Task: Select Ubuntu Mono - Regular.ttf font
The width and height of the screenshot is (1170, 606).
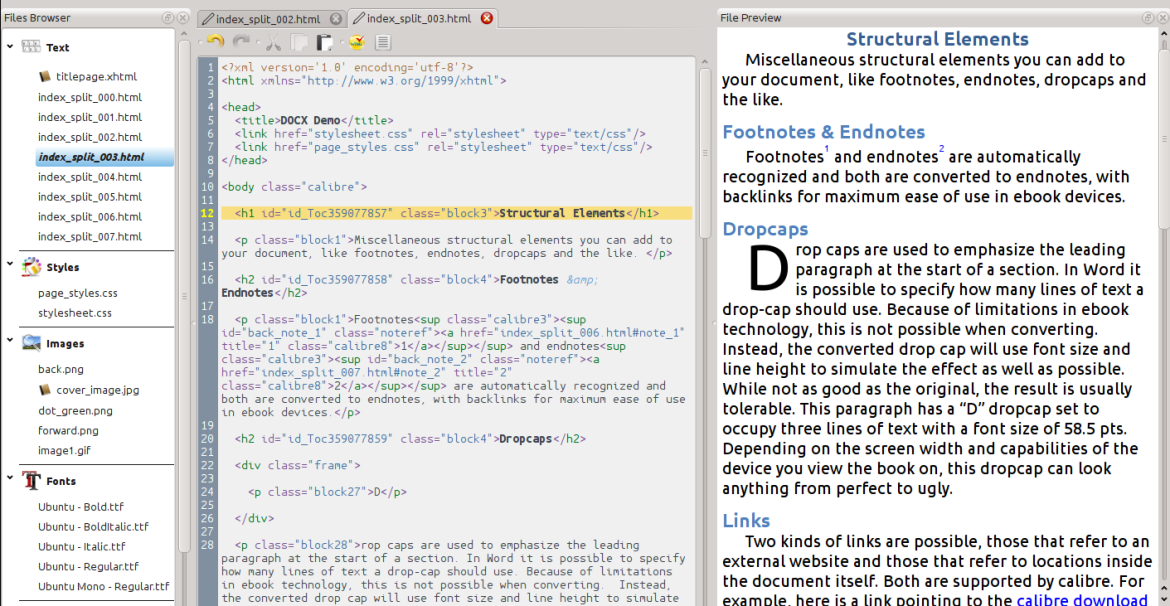Action: pyautogui.click(x=104, y=587)
